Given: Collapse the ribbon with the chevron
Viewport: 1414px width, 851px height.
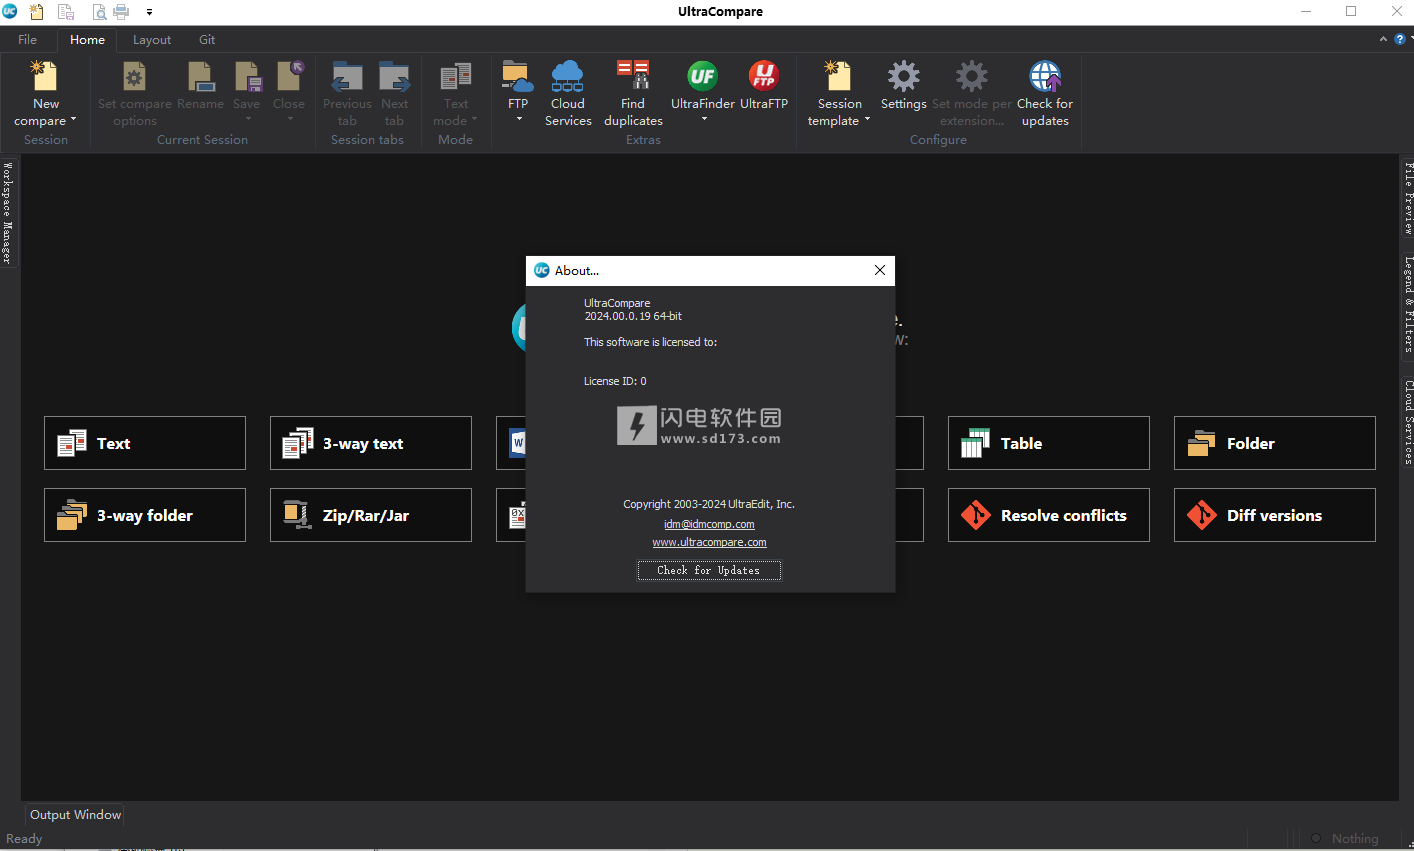Looking at the screenshot, I should 1383,40.
